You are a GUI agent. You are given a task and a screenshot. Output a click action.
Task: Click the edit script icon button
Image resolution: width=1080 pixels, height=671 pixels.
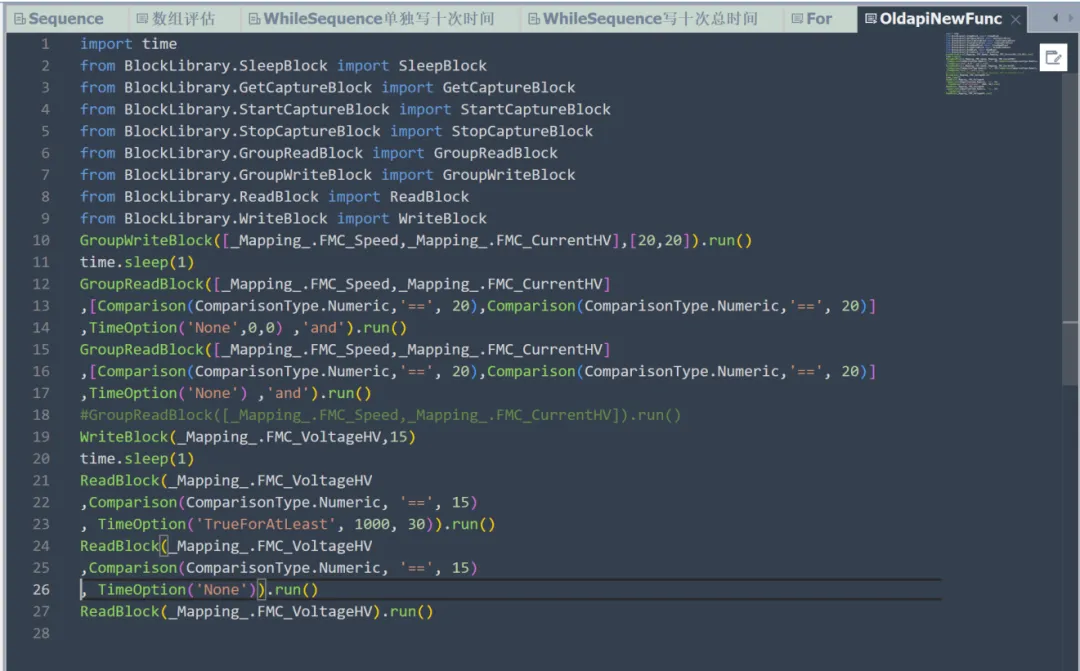point(1053,57)
